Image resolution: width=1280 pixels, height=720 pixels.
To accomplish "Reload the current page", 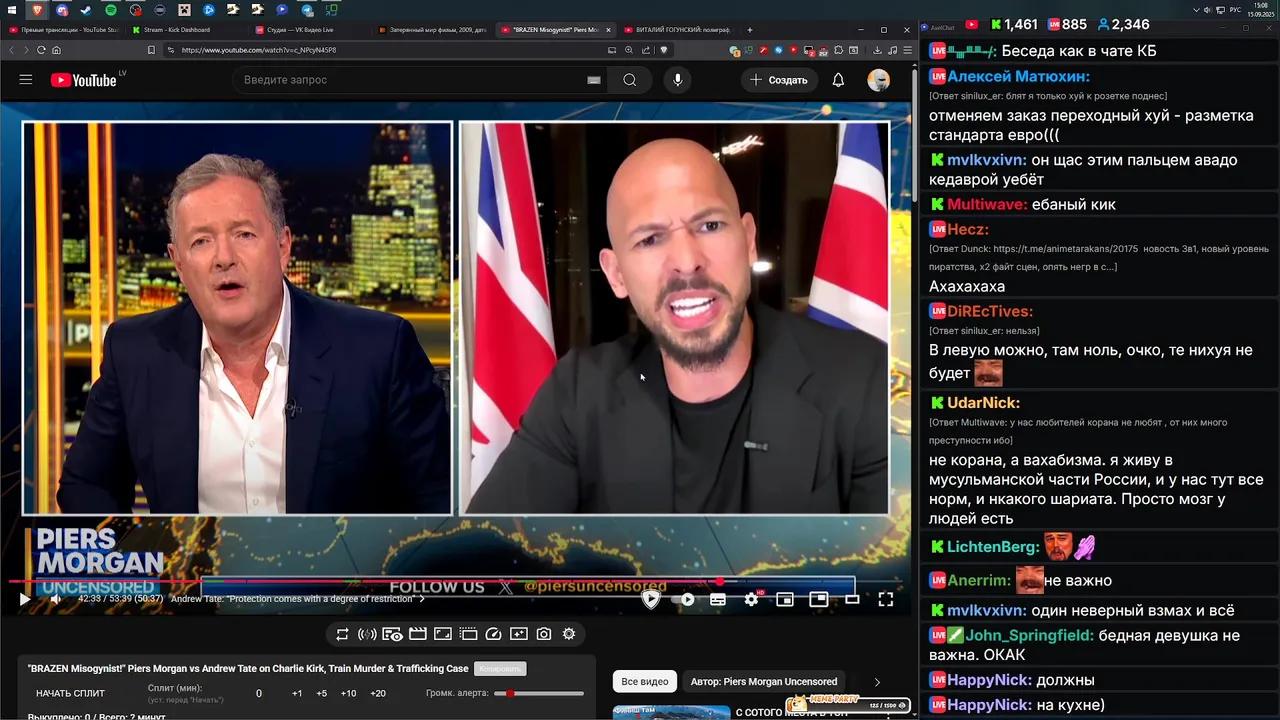I will 41,50.
